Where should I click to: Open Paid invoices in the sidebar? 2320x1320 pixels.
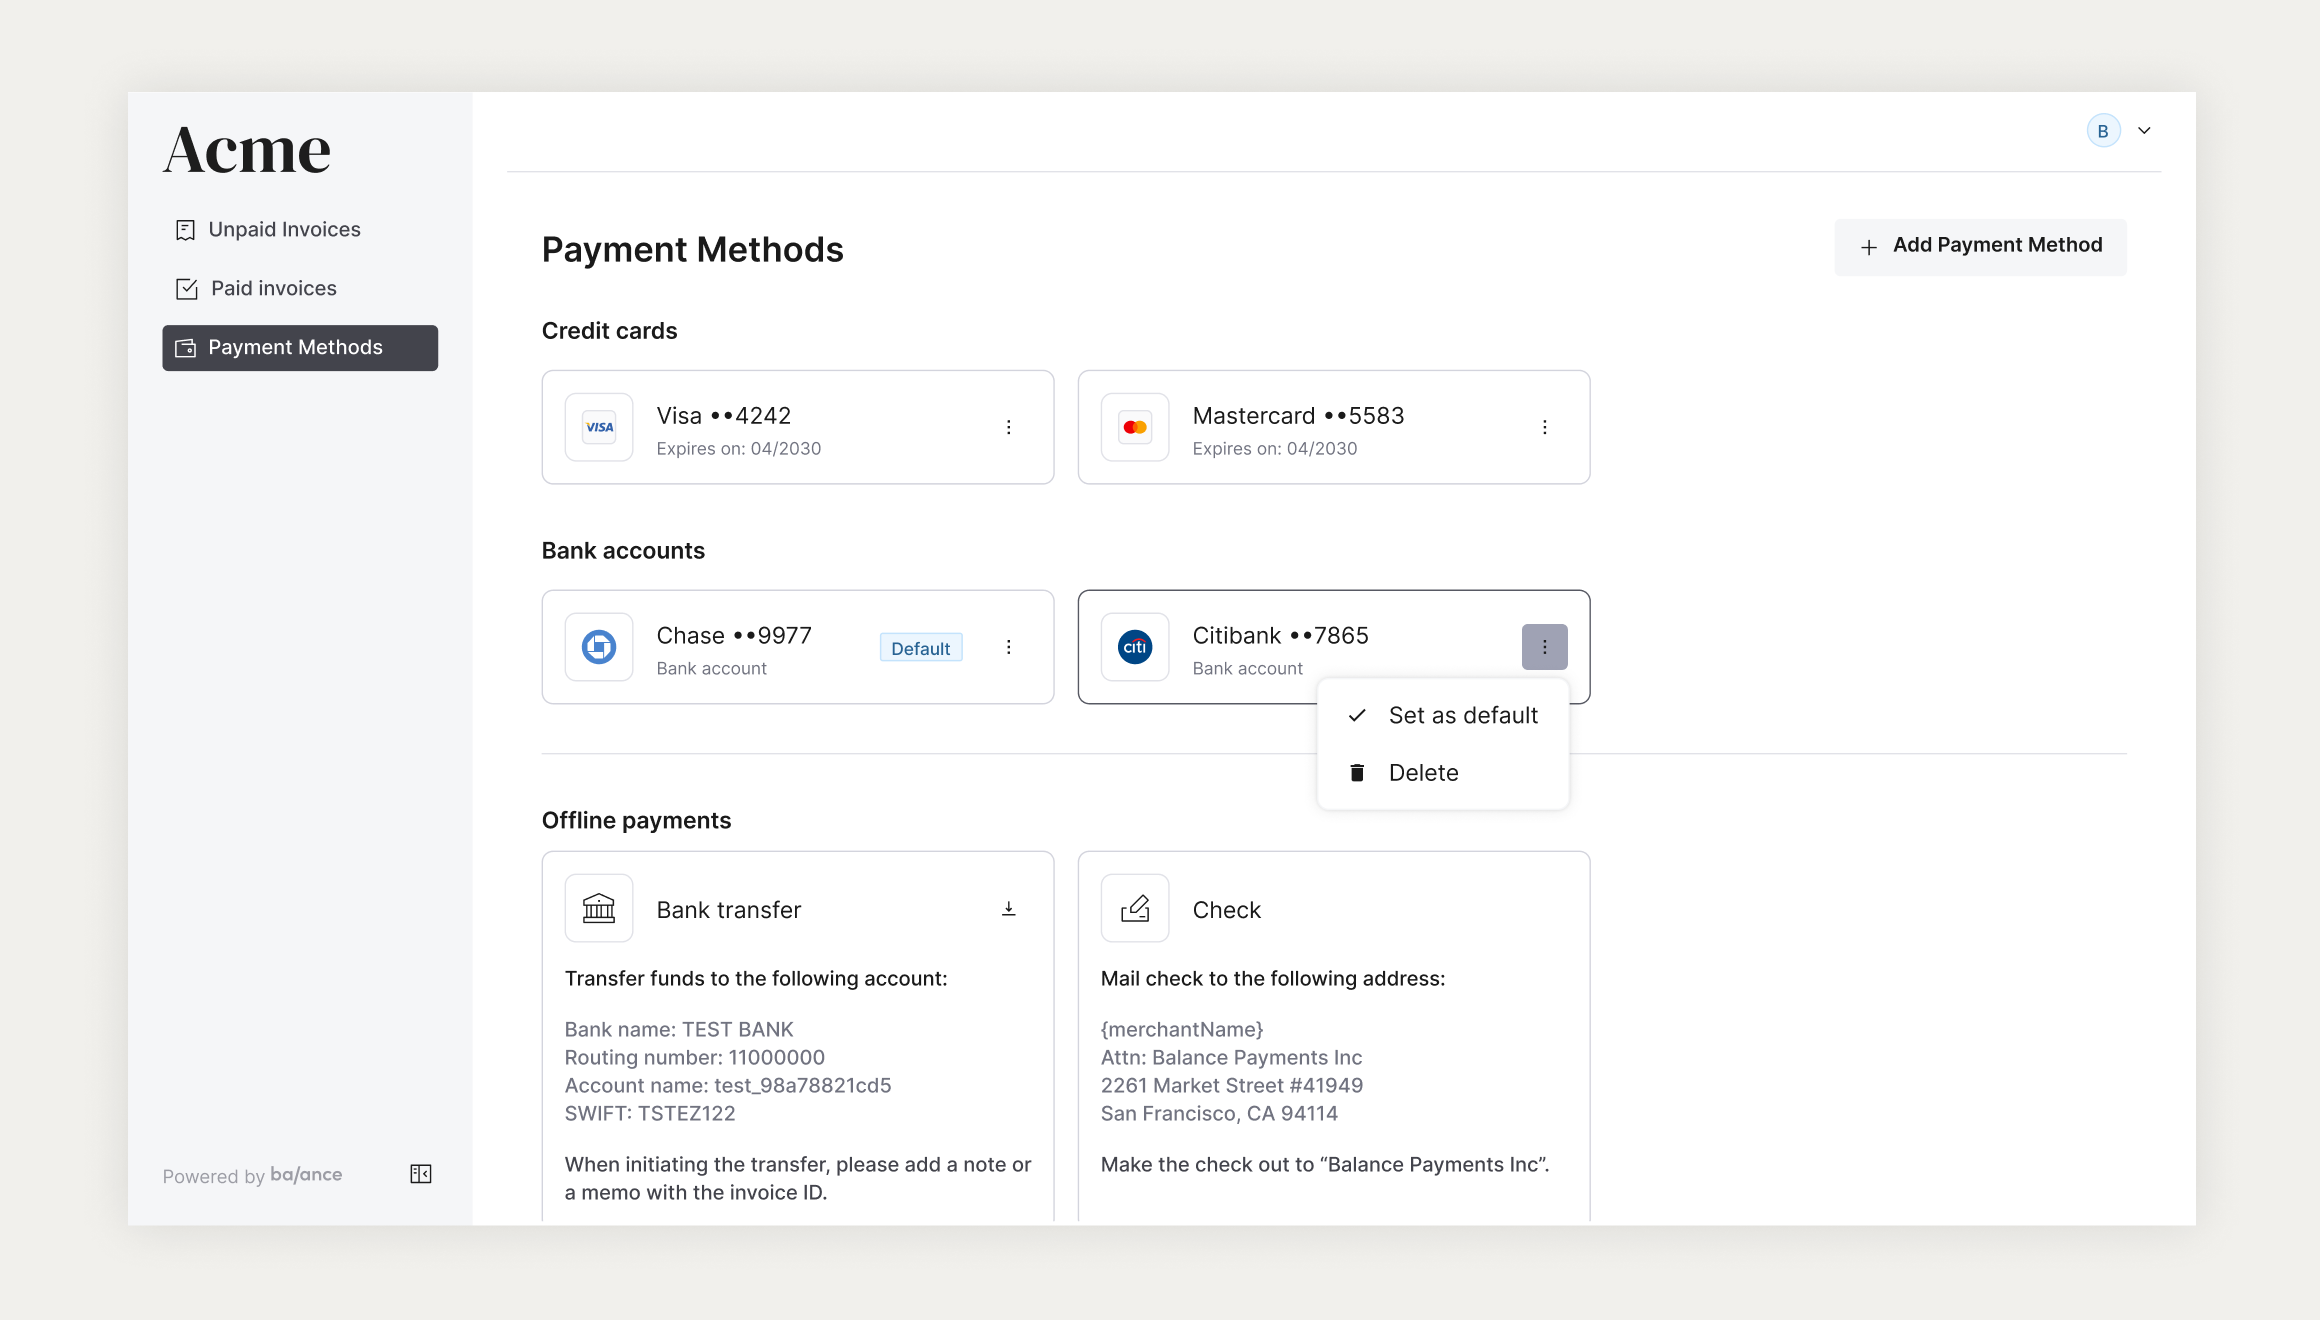[x=300, y=289]
